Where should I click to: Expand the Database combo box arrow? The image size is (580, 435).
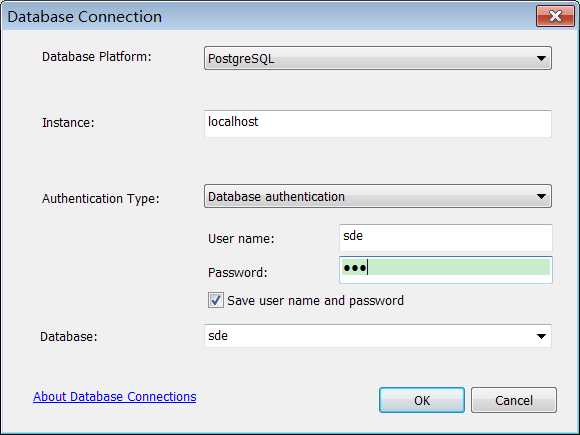point(541,336)
